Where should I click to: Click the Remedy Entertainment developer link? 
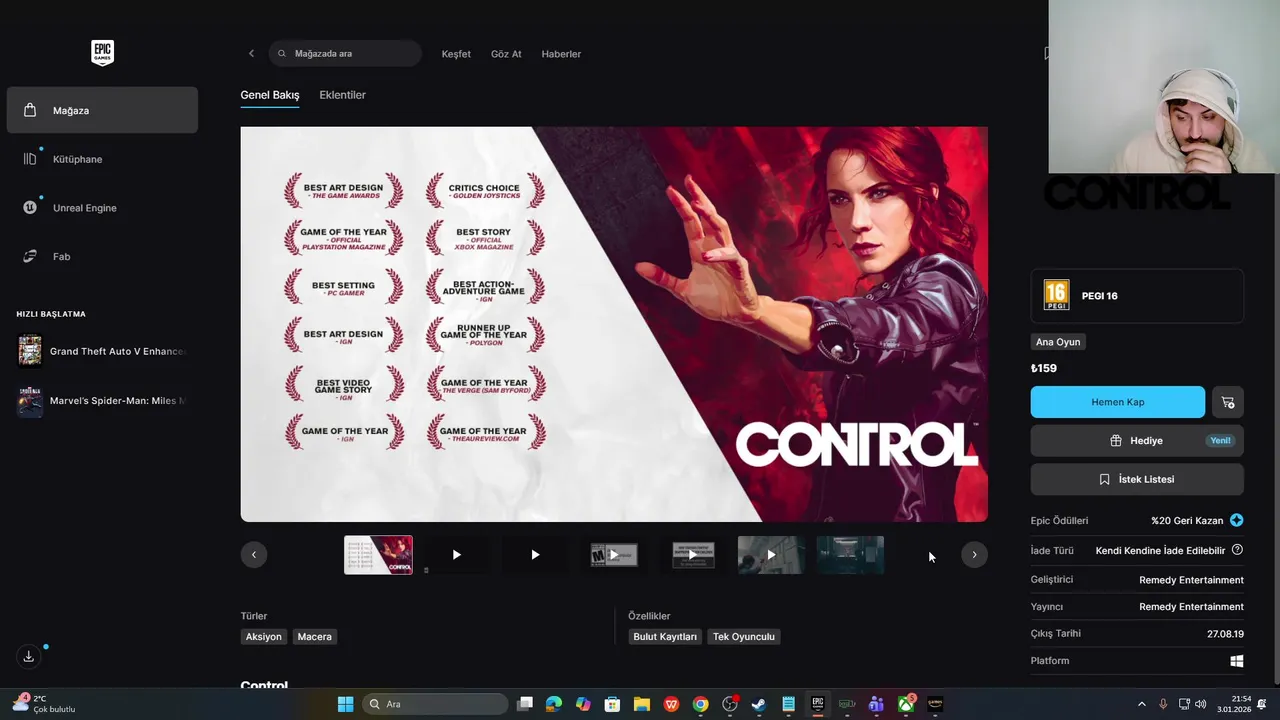[x=1191, y=580]
